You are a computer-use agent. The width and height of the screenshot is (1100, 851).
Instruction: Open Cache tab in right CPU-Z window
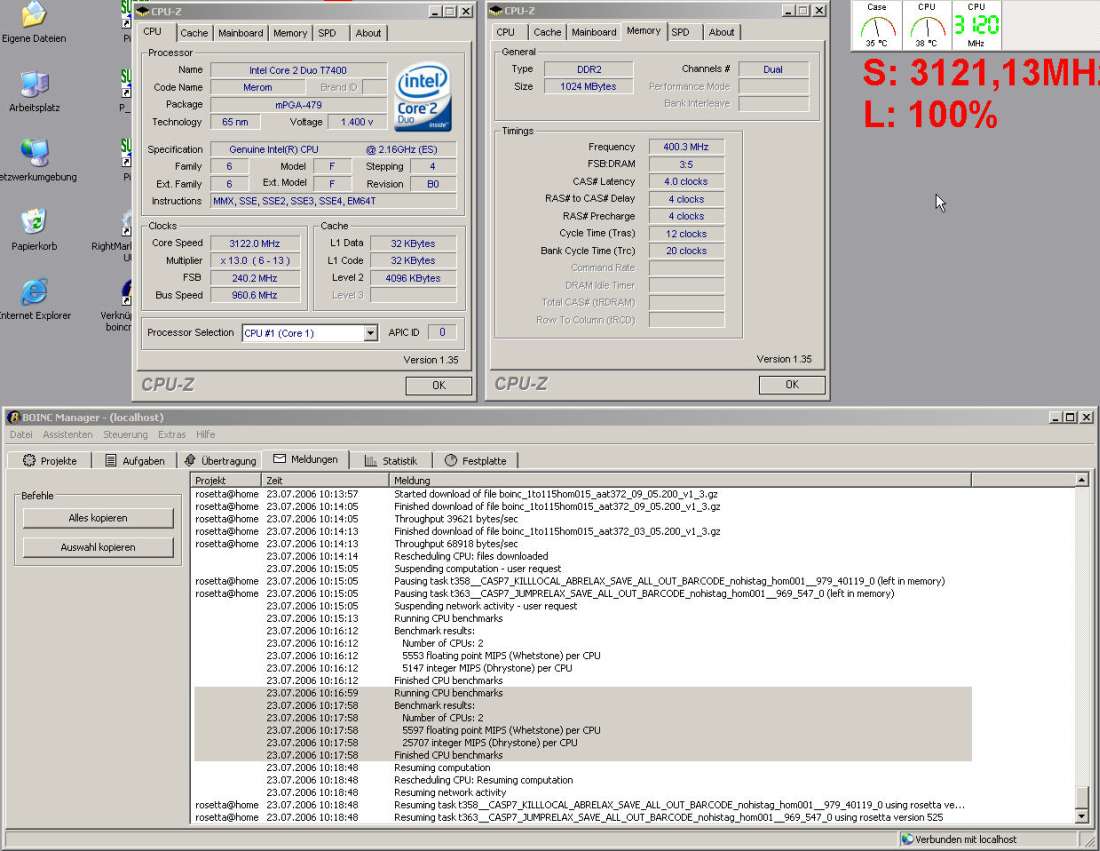[547, 32]
